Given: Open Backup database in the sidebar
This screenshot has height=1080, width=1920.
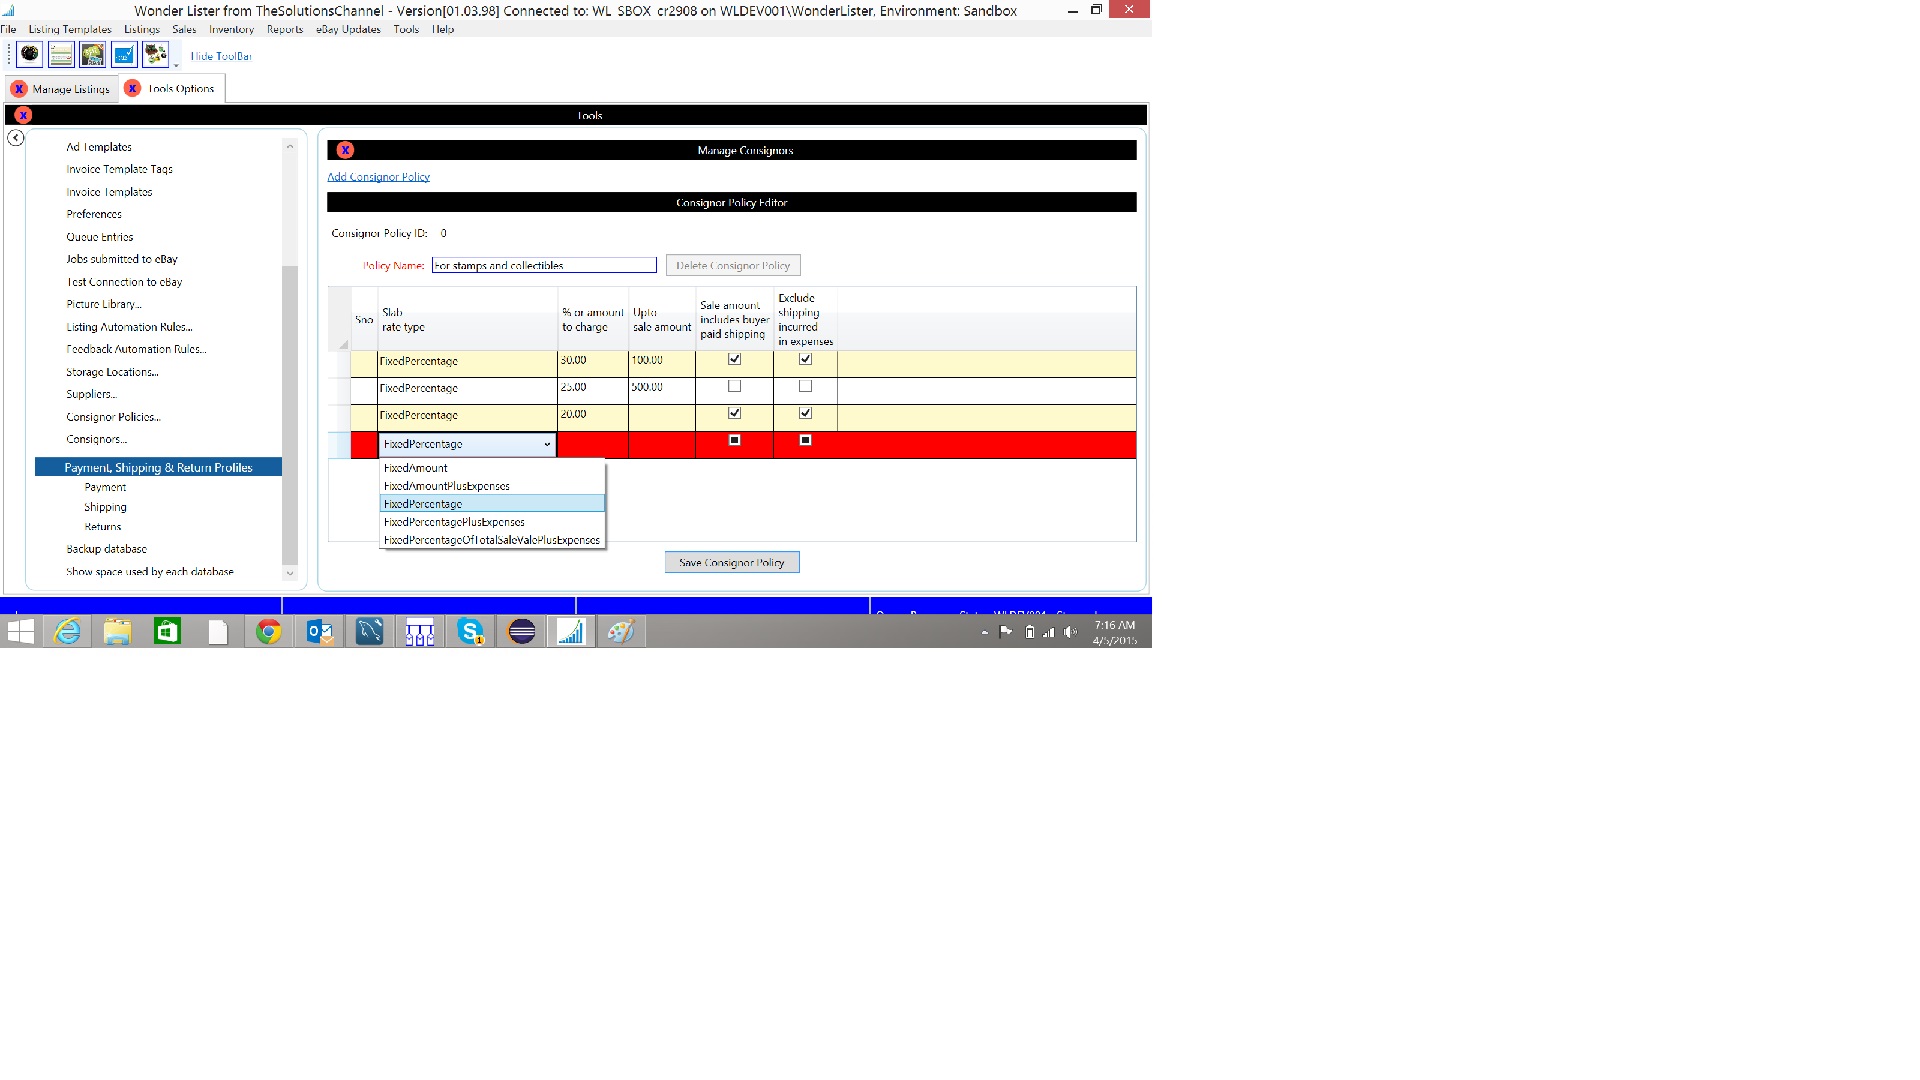Looking at the screenshot, I should click(x=106, y=549).
